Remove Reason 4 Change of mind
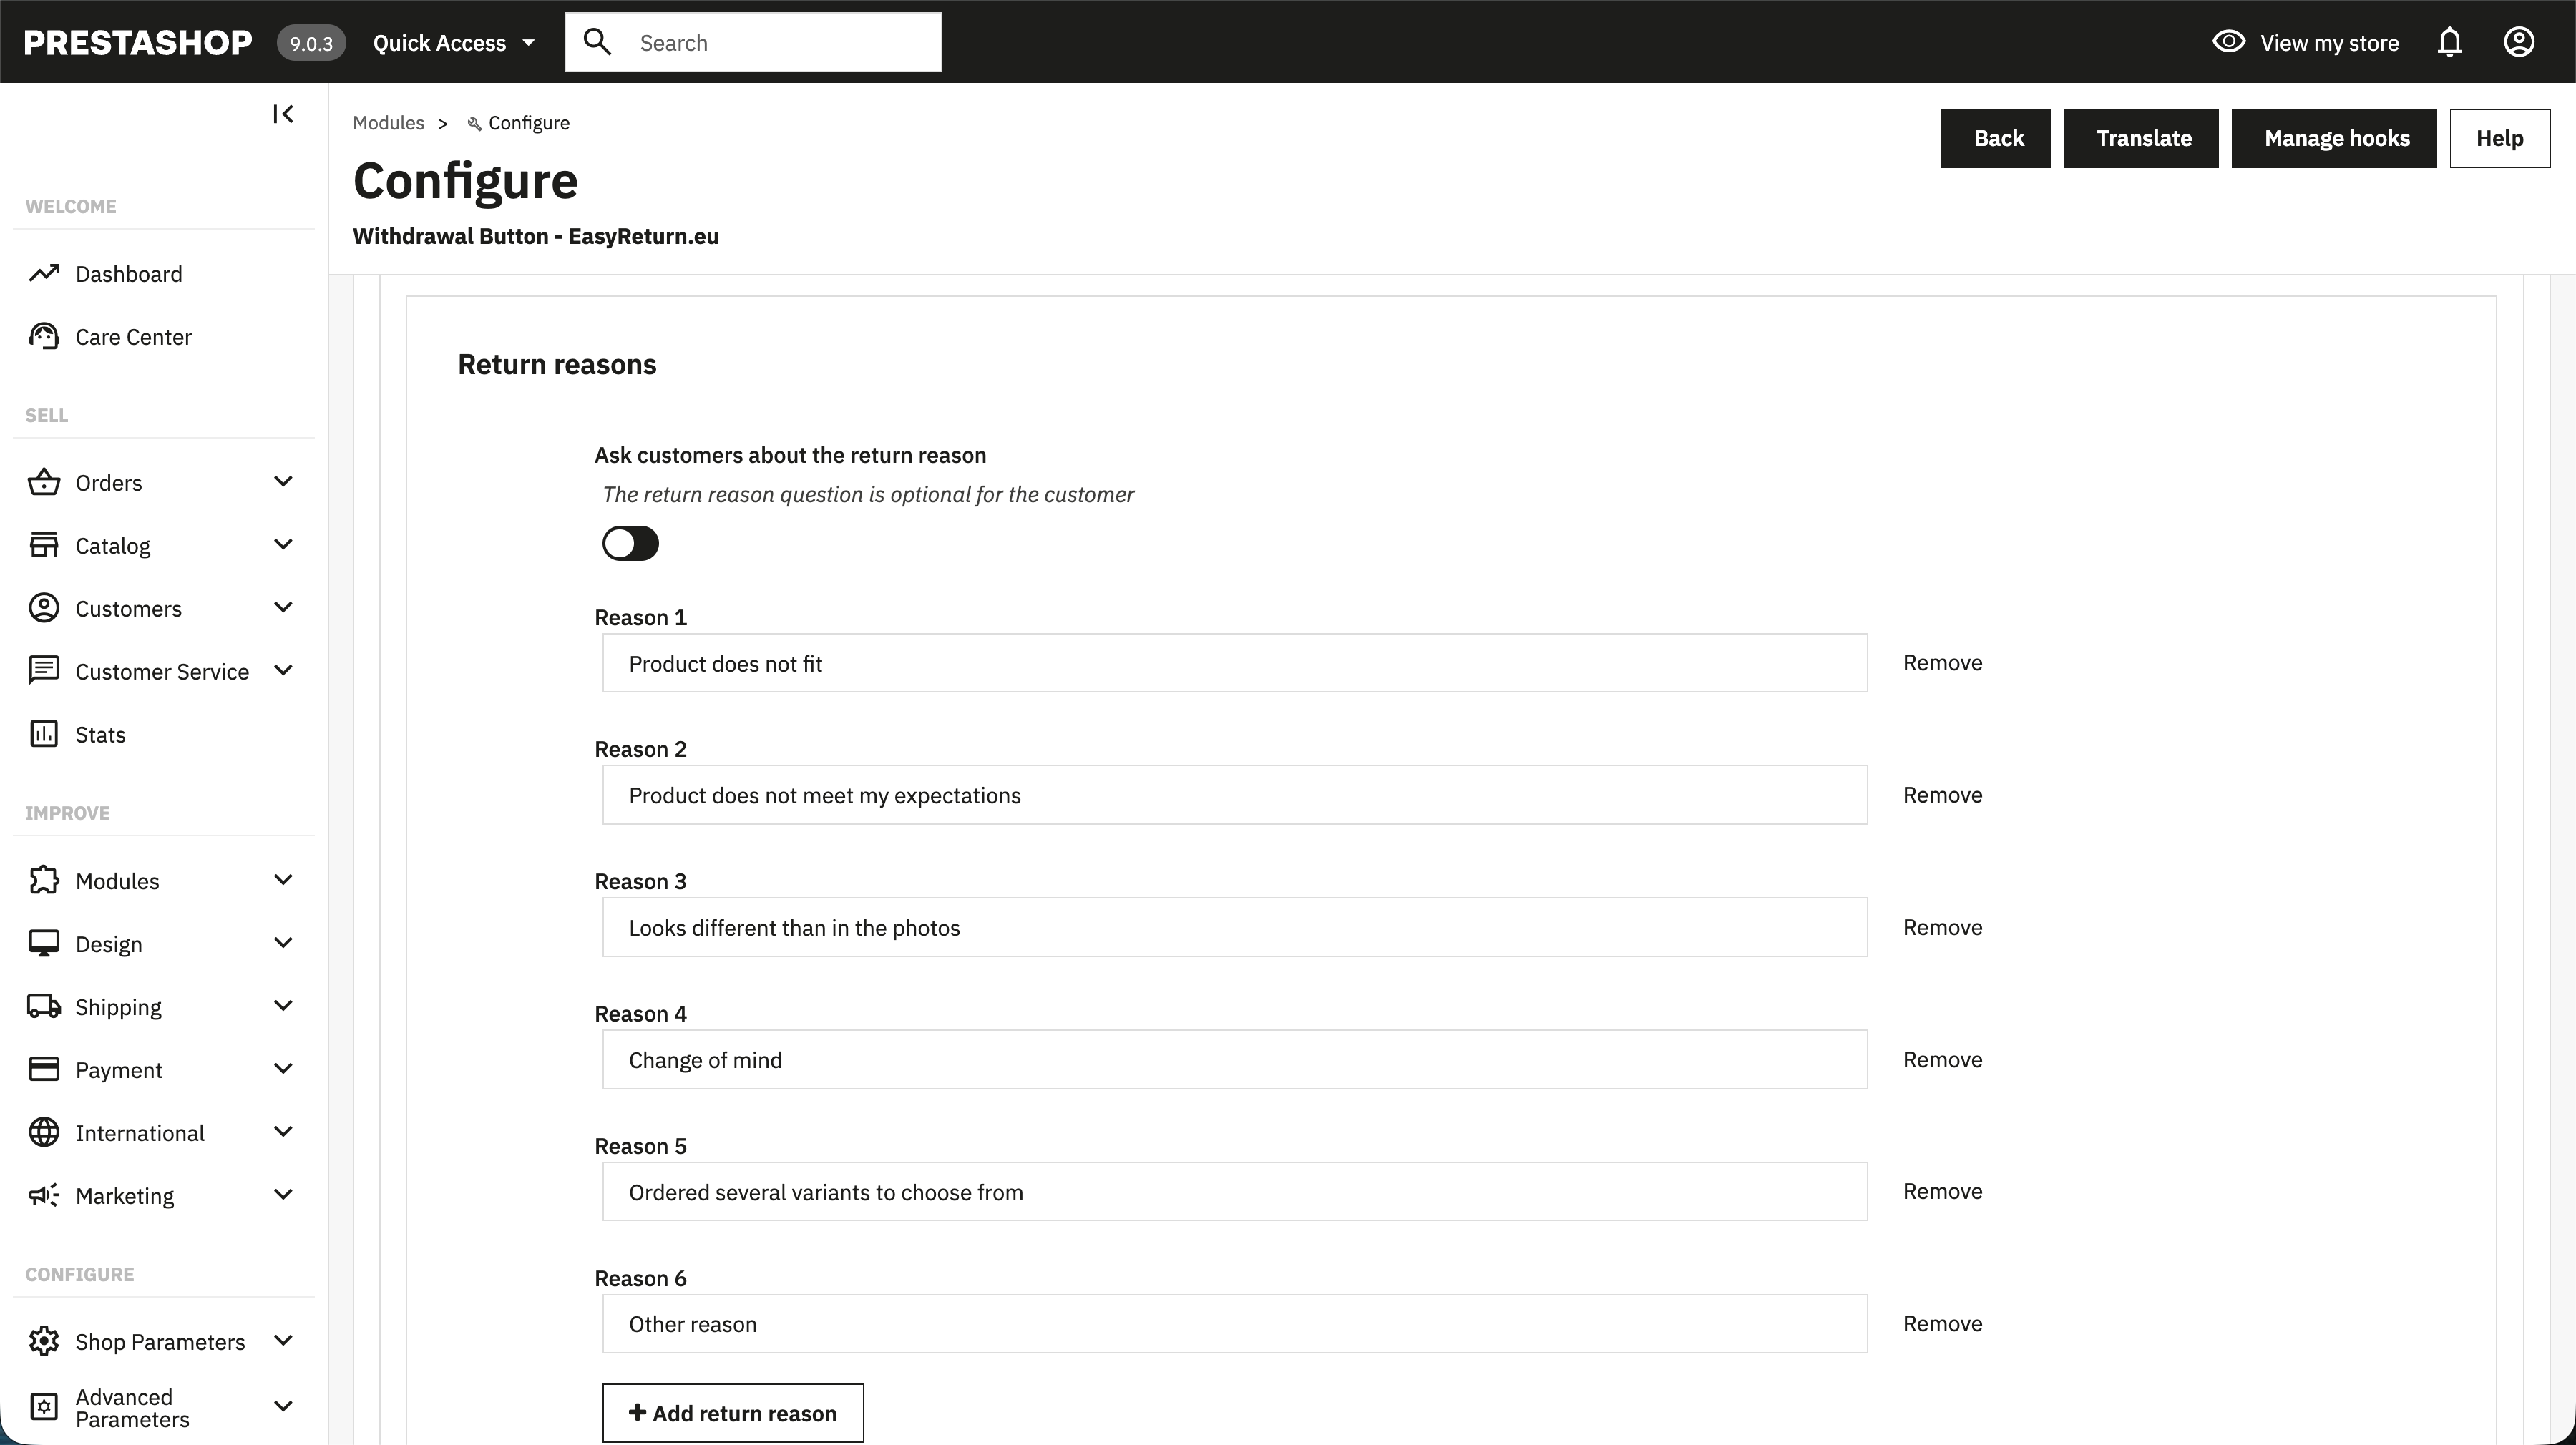Viewport: 2576px width, 1445px height. [1942, 1059]
